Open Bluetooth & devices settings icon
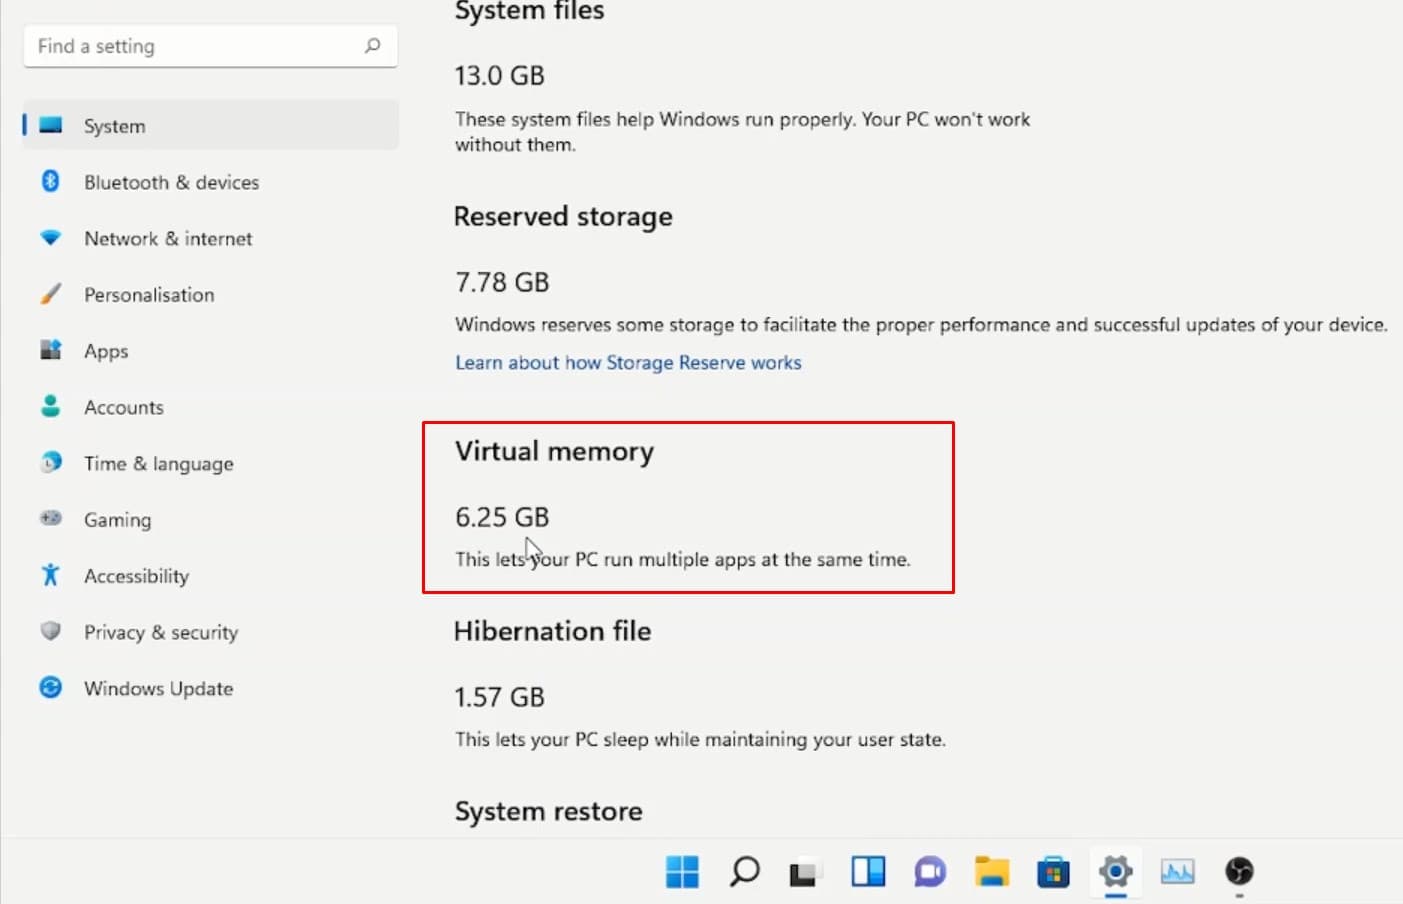Image resolution: width=1403 pixels, height=904 pixels. point(51,182)
